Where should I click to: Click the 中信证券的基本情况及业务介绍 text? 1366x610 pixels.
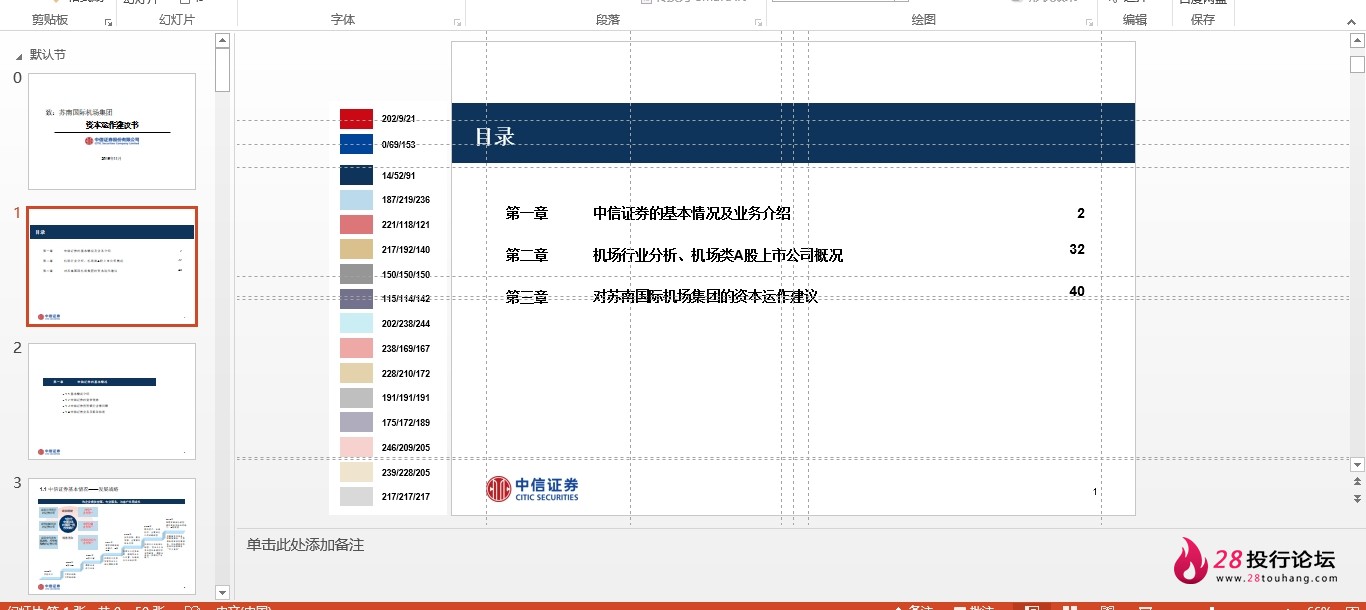(x=692, y=213)
